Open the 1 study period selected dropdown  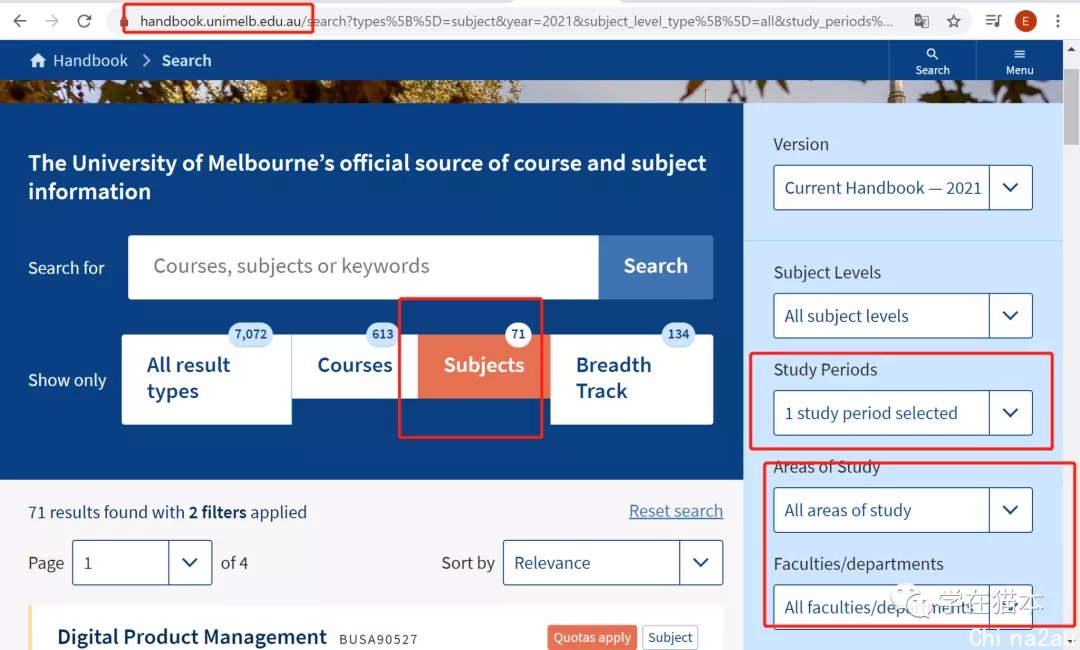pos(902,412)
